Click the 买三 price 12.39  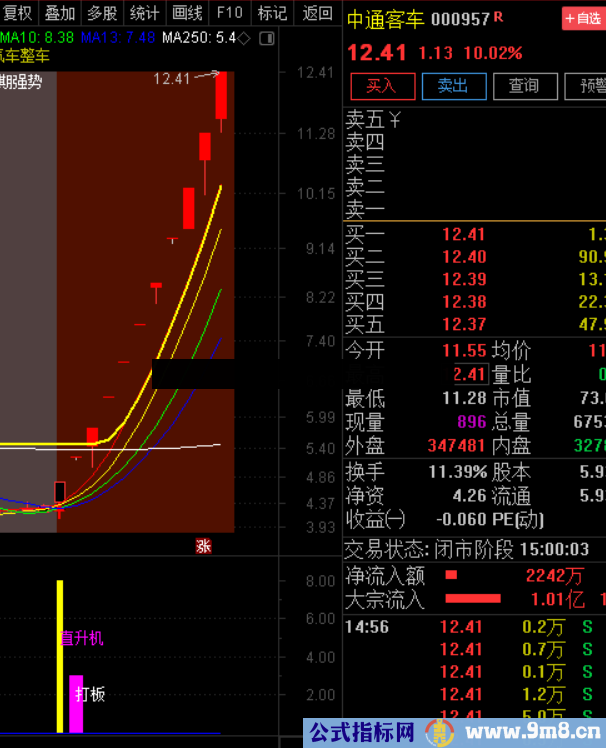point(464,279)
